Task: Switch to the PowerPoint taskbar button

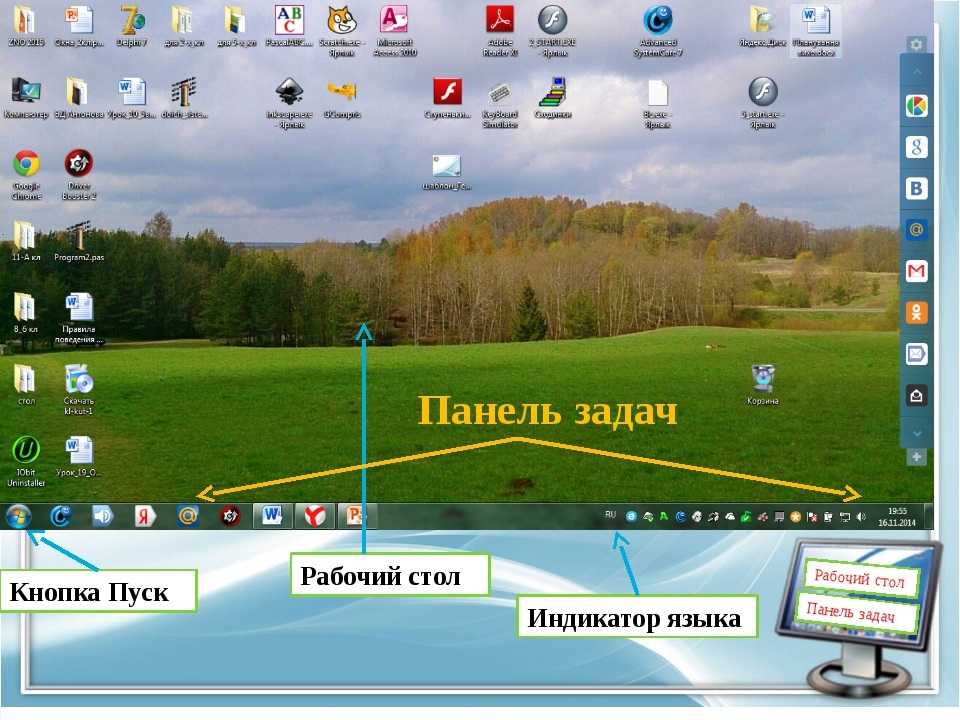Action: click(354, 516)
